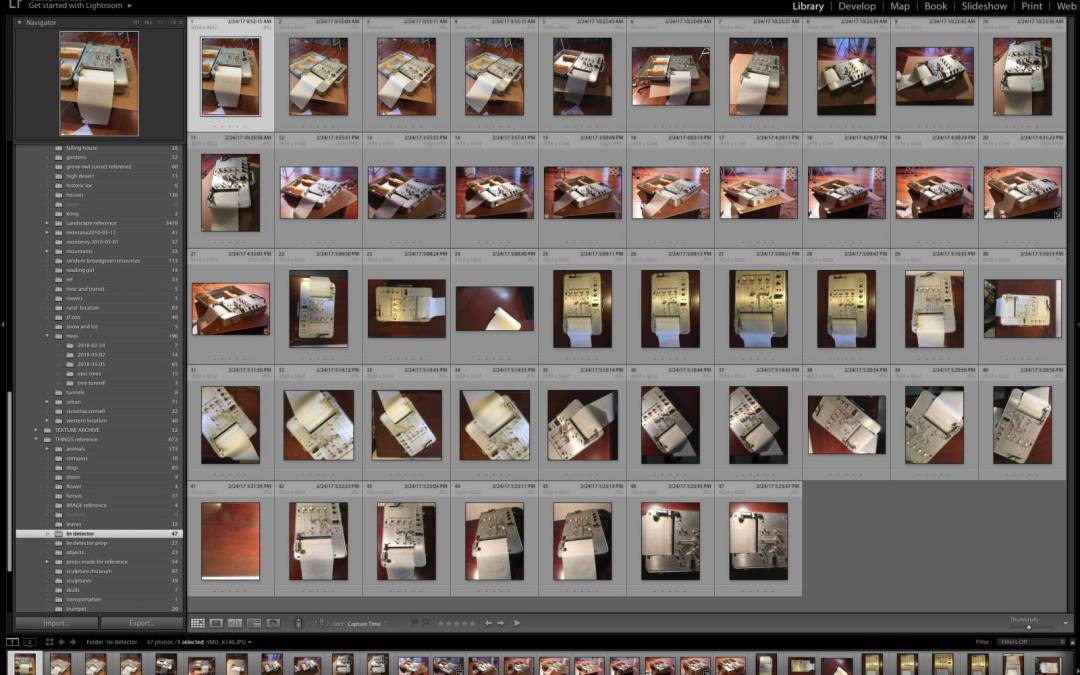Open the Slideshow module

(984, 6)
